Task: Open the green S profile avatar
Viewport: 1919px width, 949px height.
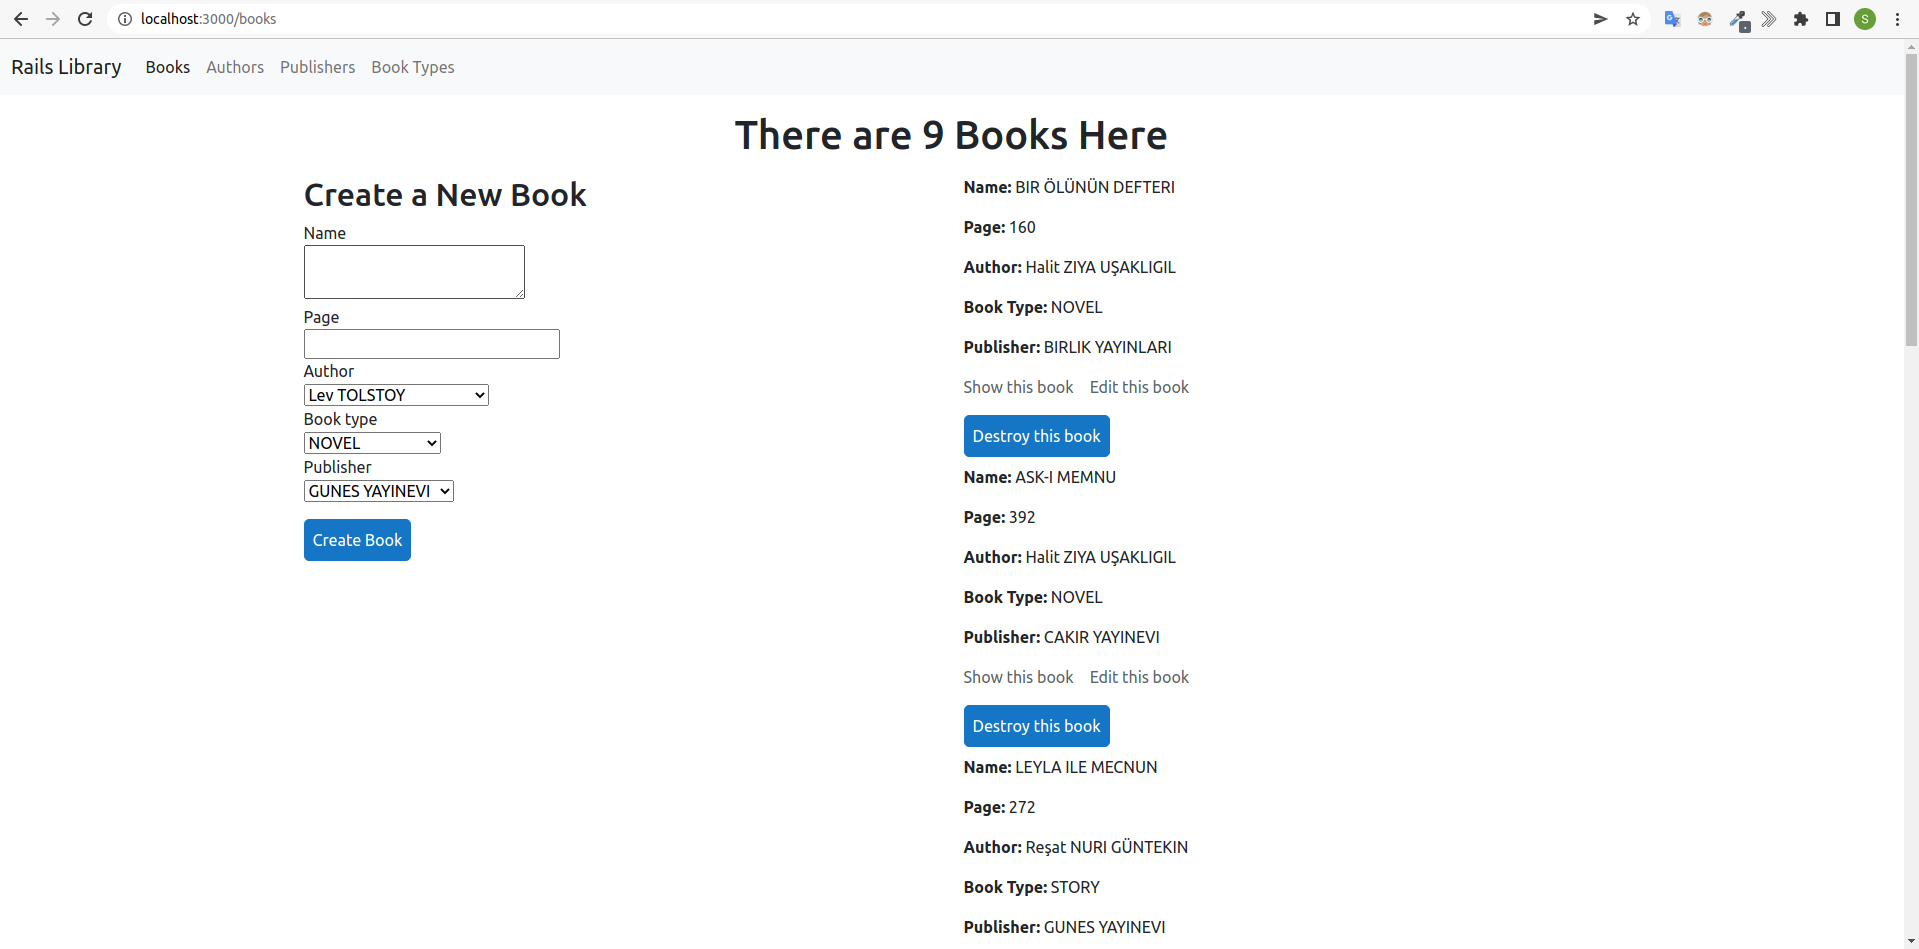Action: pos(1865,19)
